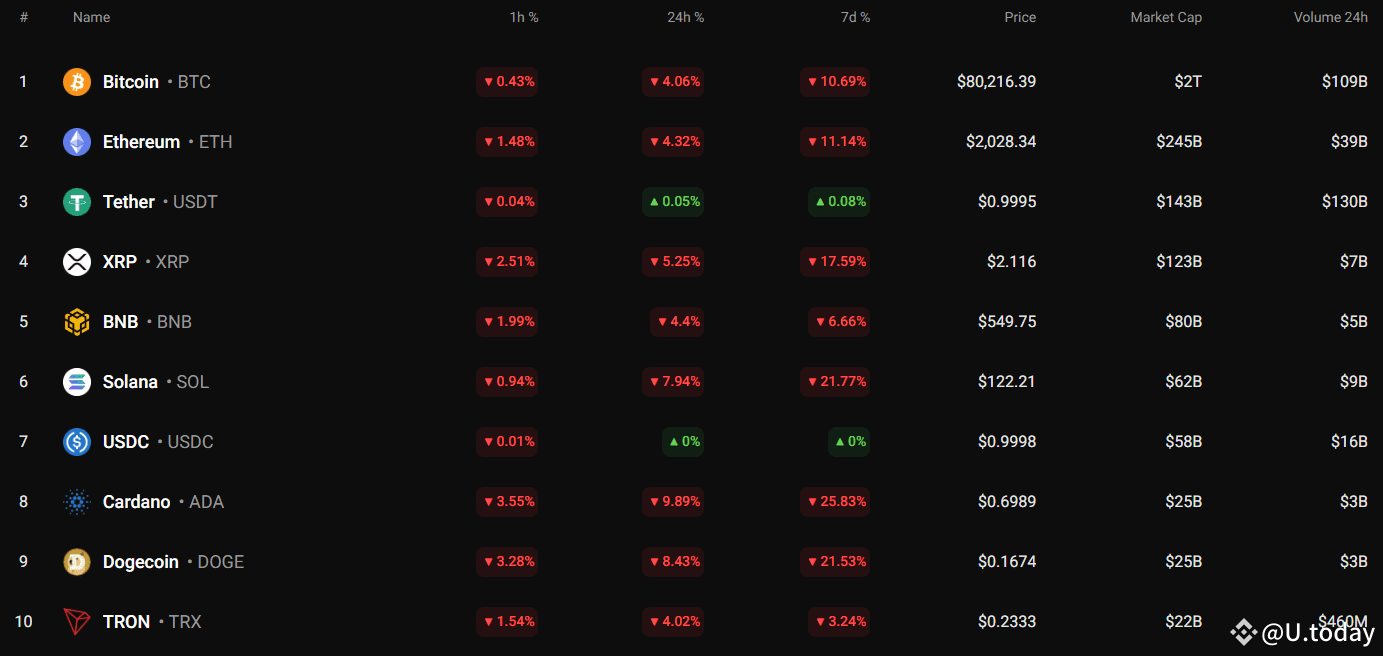Sort by the 24h % column header
The image size is (1383, 656).
[x=685, y=17]
